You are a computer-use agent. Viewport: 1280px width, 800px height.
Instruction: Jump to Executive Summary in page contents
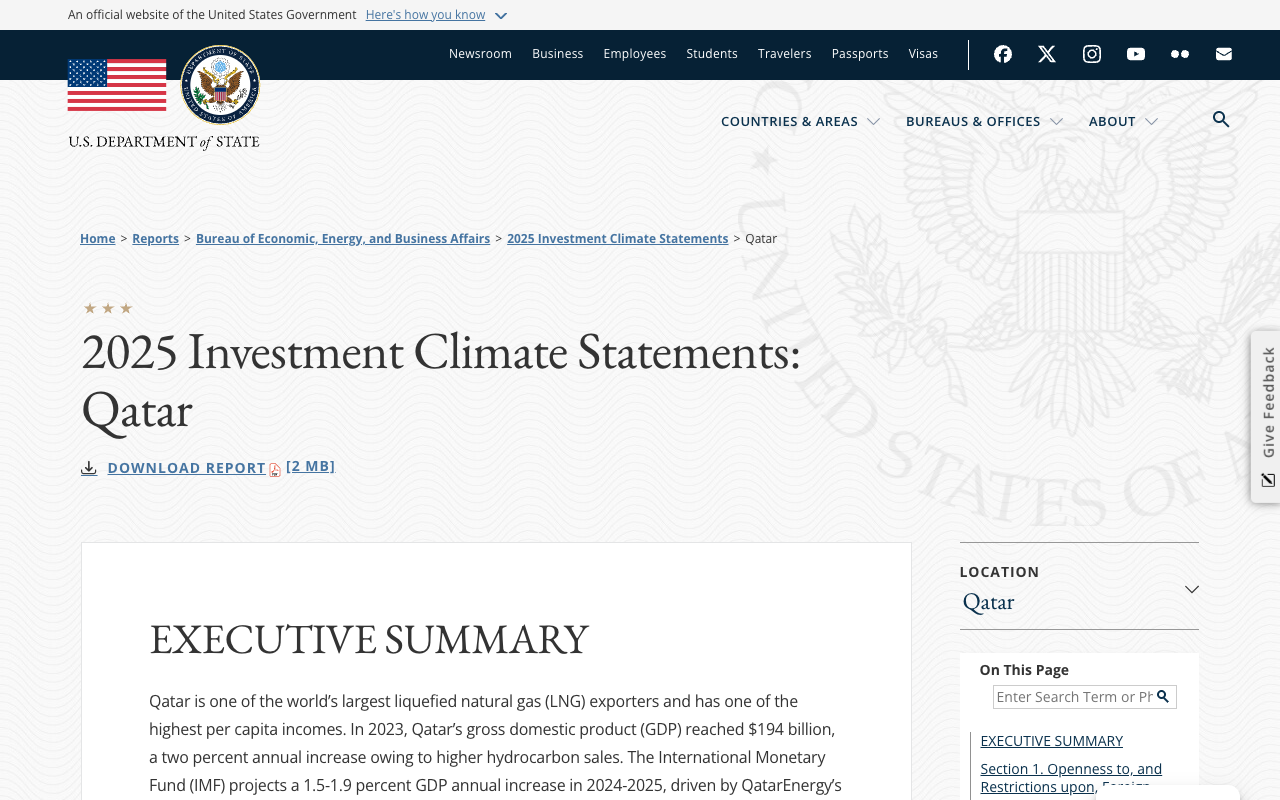pos(1052,741)
